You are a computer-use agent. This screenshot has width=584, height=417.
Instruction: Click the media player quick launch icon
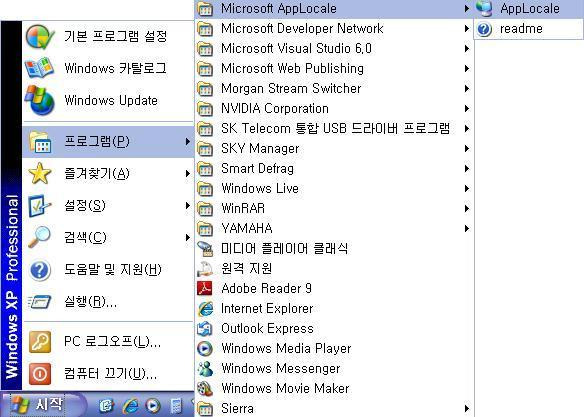pyautogui.click(x=153, y=405)
